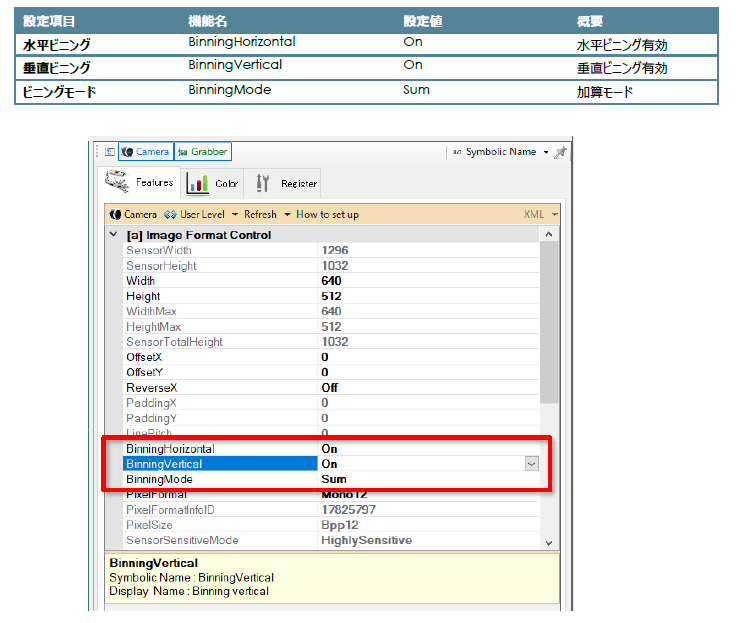Collapse the Image Format Control category
This screenshot has height=623, width=736.
112,235
